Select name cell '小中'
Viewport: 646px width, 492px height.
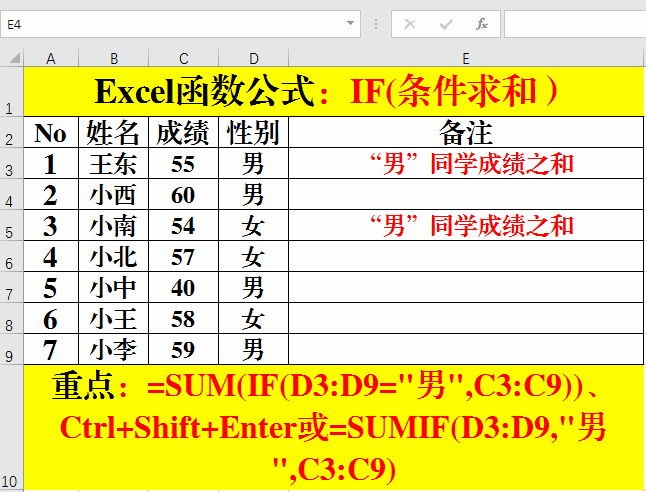(114, 287)
